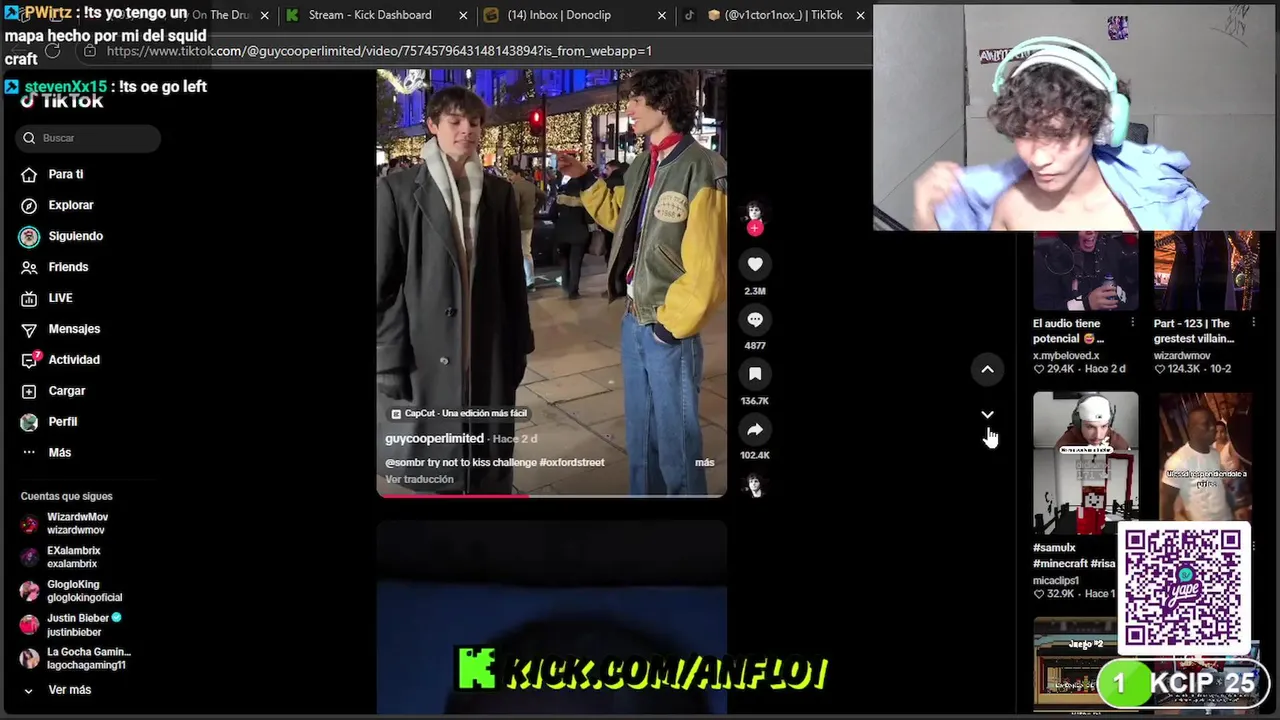Close the (@v1ctor1nox_) TikTok tab
1280x720 pixels.
[860, 15]
